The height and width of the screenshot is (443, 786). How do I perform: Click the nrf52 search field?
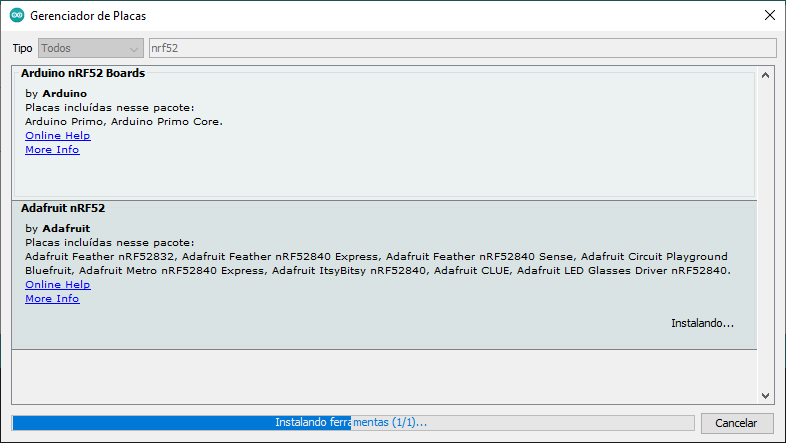pyautogui.click(x=463, y=48)
